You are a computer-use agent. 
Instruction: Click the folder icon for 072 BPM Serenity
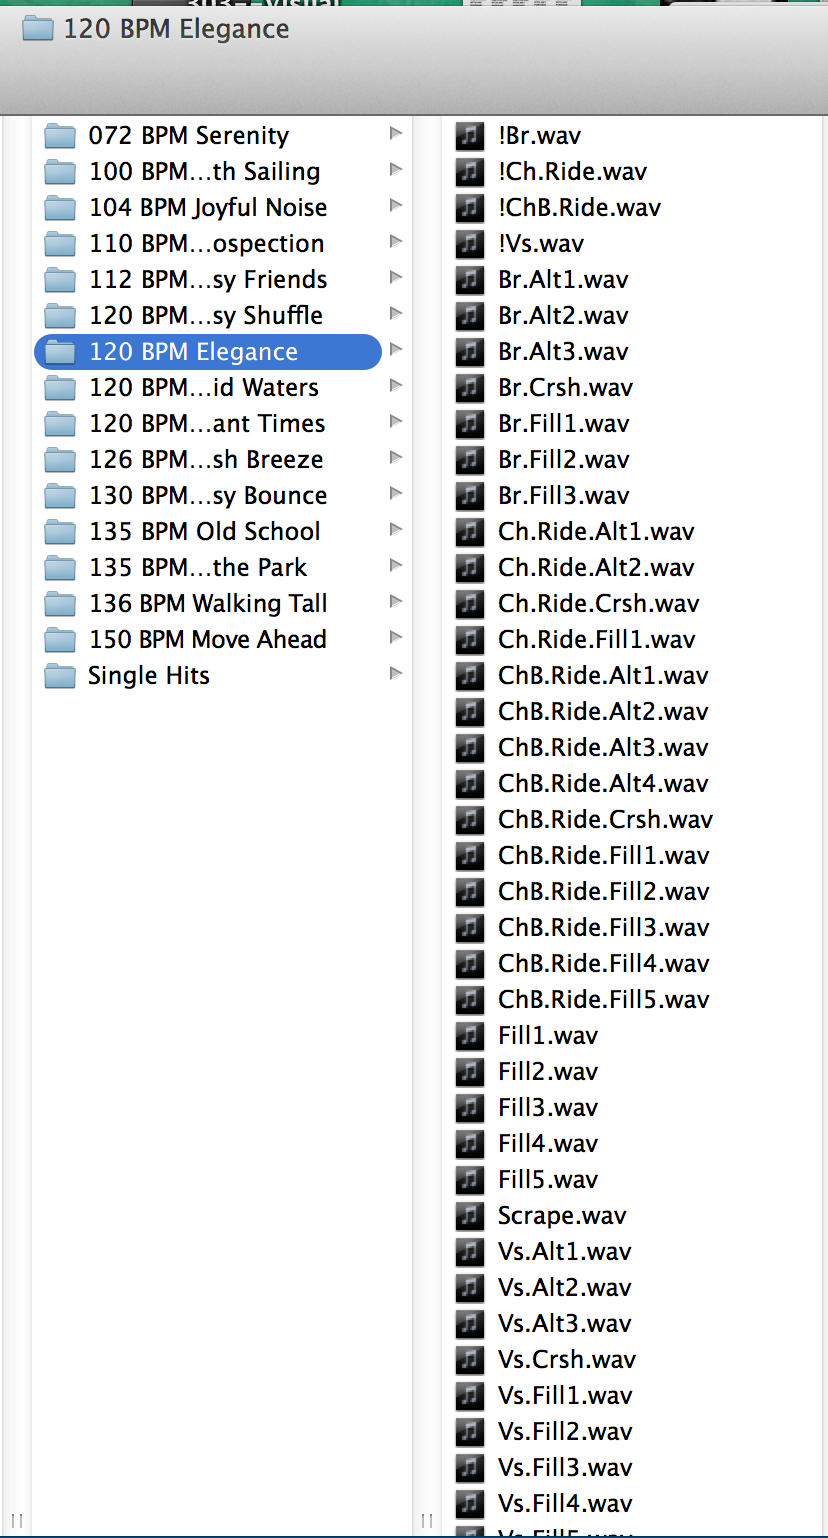click(61, 136)
